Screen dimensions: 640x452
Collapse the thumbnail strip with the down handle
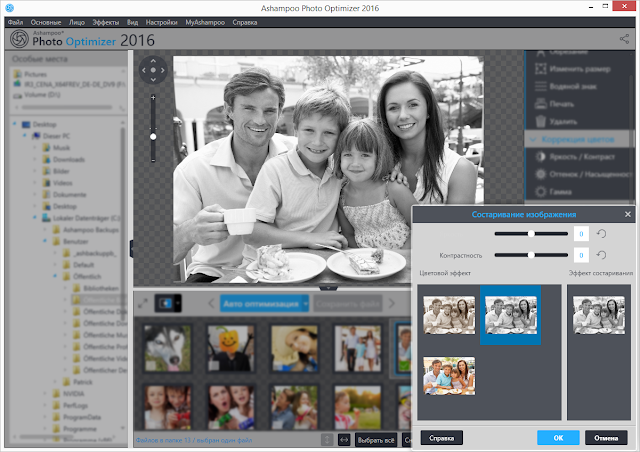329,288
